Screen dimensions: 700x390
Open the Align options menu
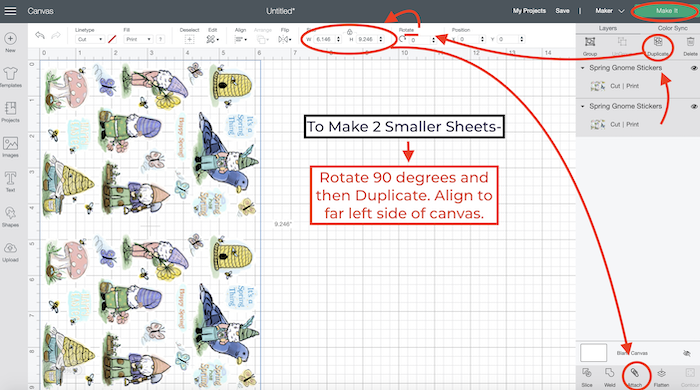(x=241, y=39)
